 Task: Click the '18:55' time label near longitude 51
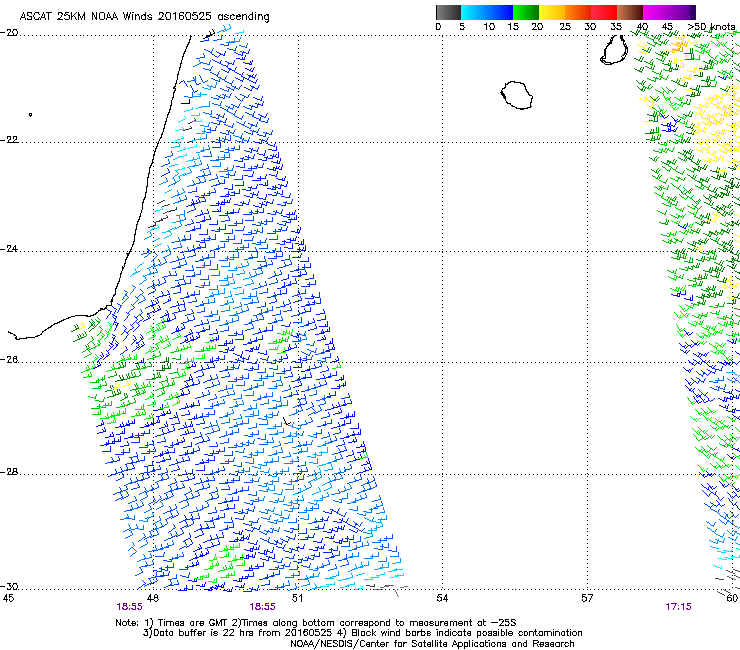[263, 607]
